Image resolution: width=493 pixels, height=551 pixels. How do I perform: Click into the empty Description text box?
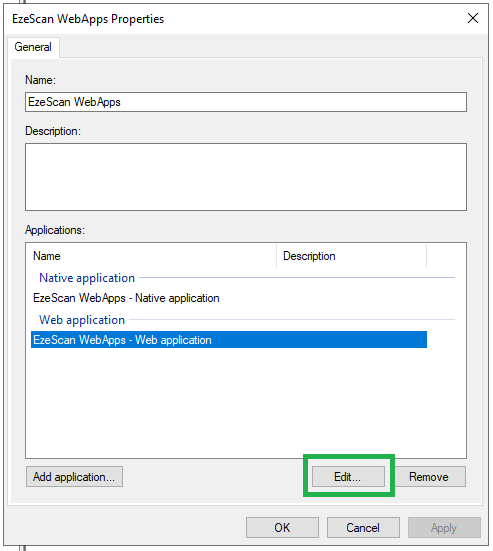246,177
